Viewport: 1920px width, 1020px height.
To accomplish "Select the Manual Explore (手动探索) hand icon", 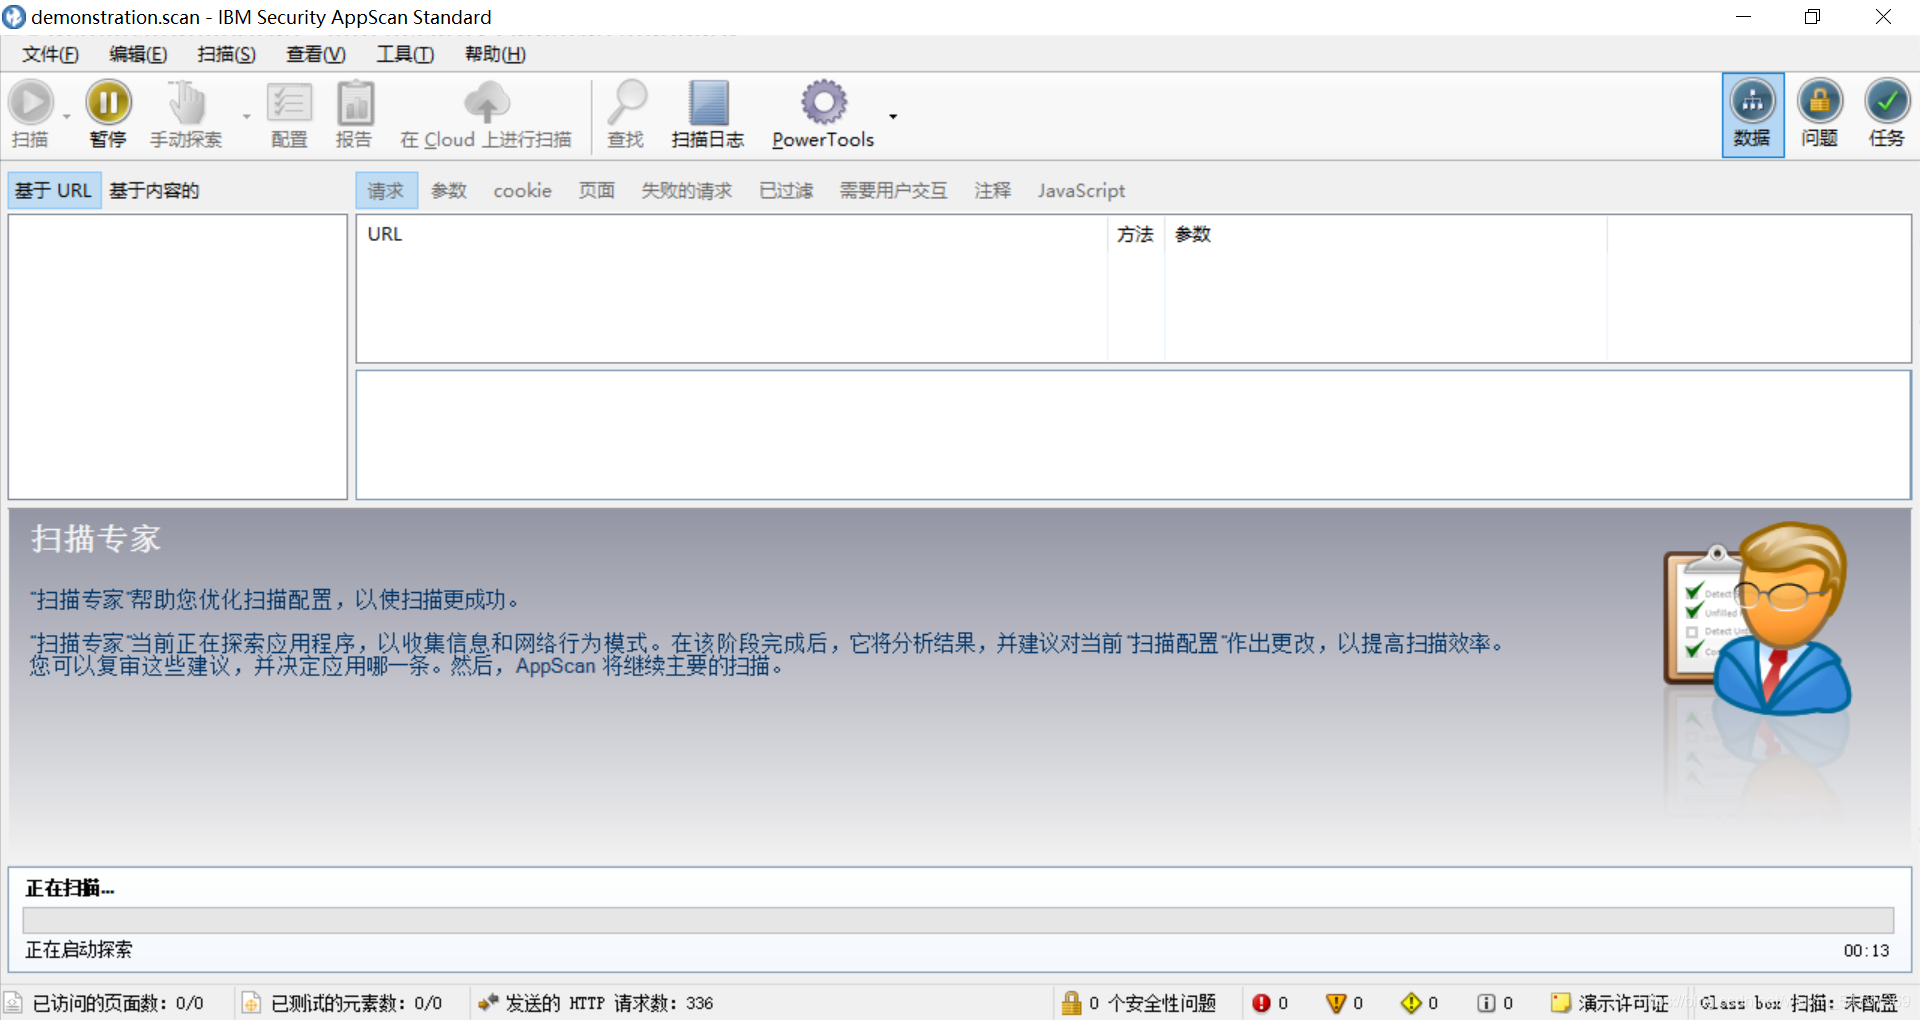I will (186, 102).
